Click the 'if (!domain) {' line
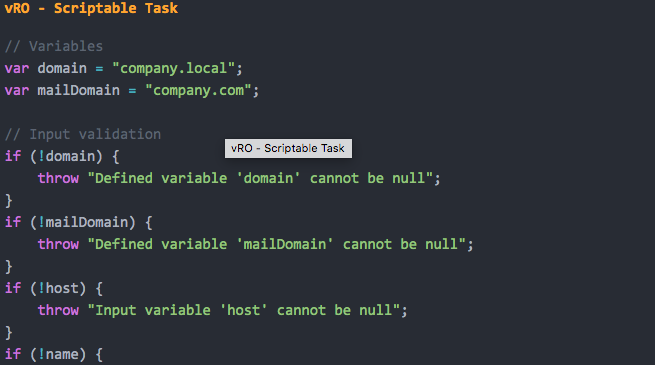The height and width of the screenshot is (365, 655). pos(62,156)
